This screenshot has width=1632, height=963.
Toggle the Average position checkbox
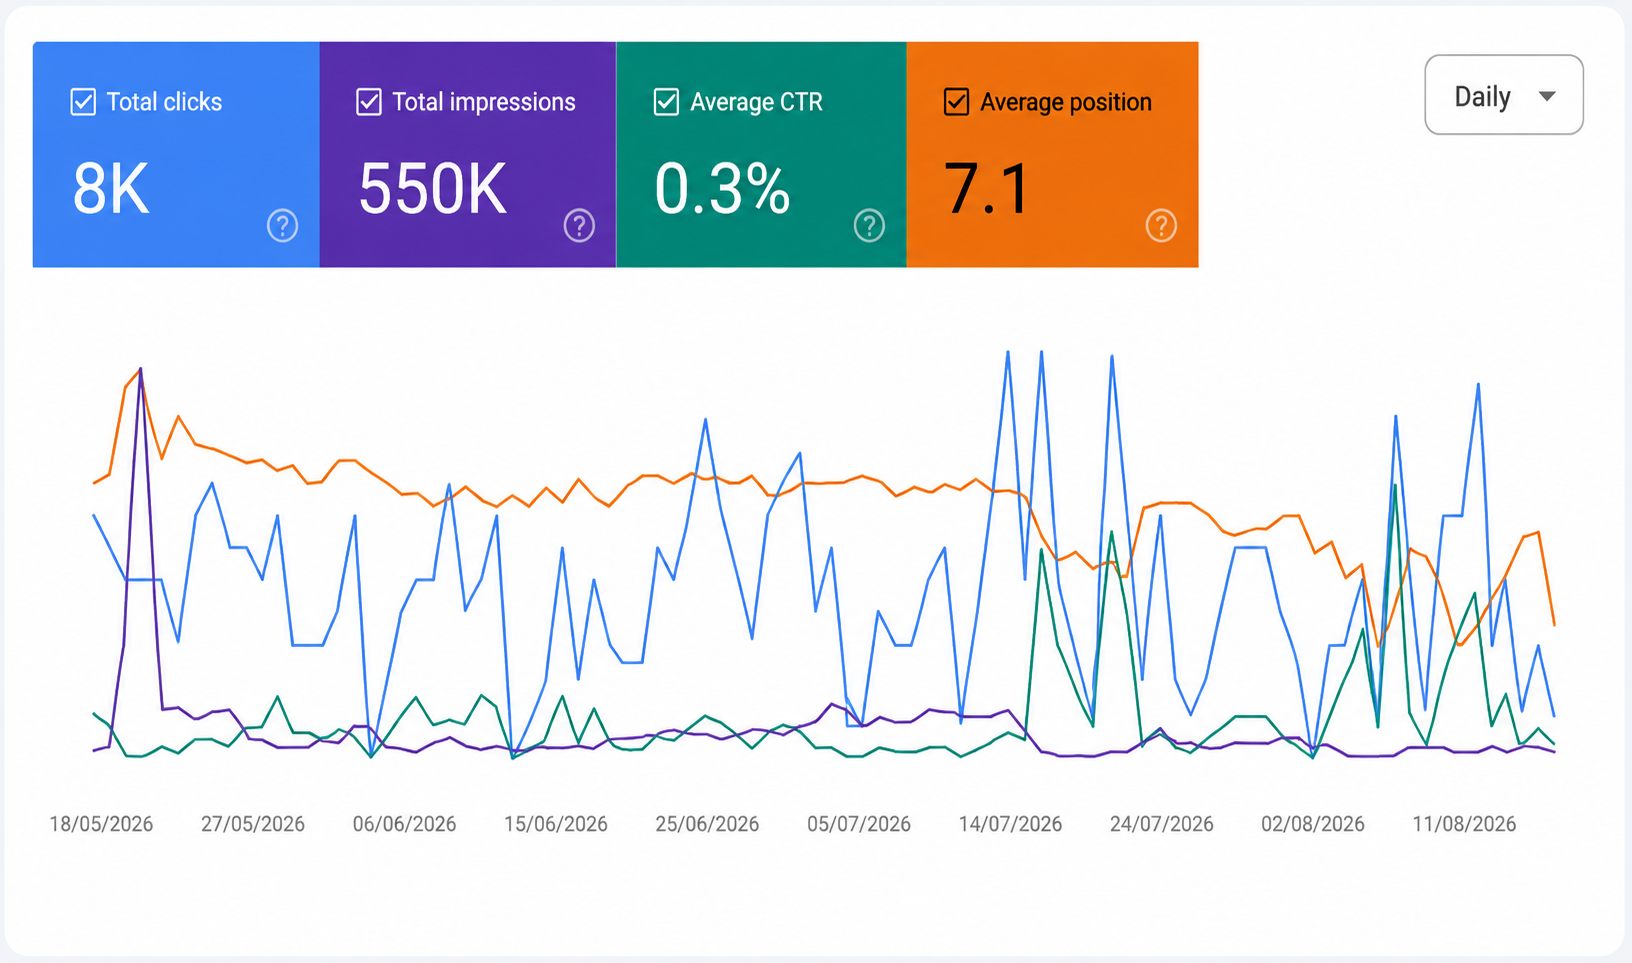(957, 102)
